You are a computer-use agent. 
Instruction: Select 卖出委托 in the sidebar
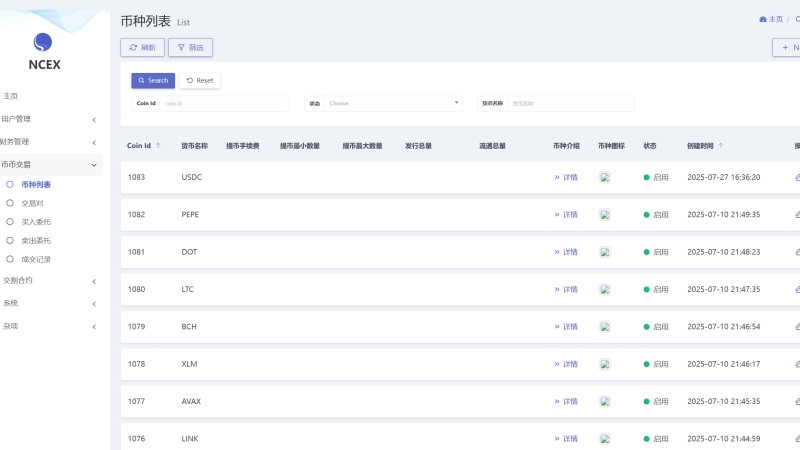(x=36, y=241)
